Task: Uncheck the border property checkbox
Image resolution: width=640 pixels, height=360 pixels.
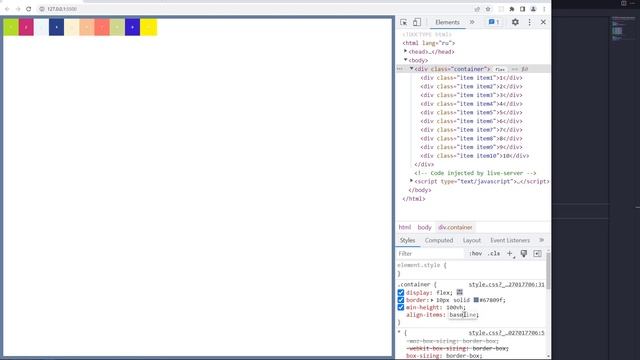Action: (x=401, y=300)
